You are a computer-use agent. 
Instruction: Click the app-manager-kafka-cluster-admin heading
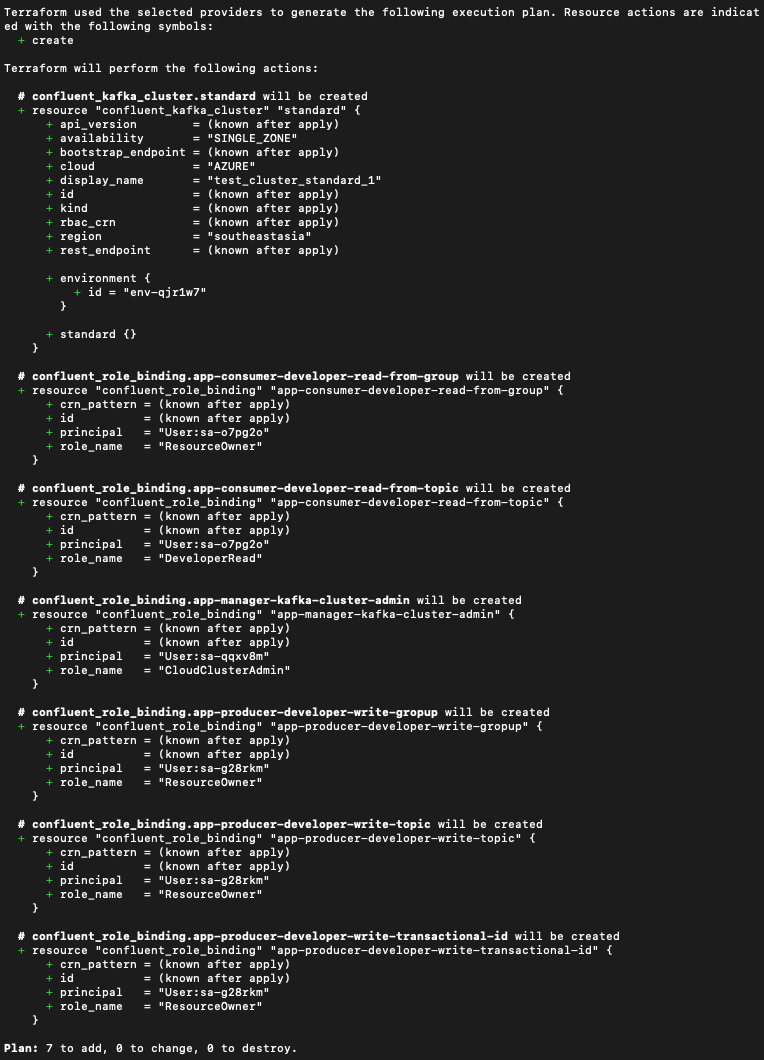(220, 600)
